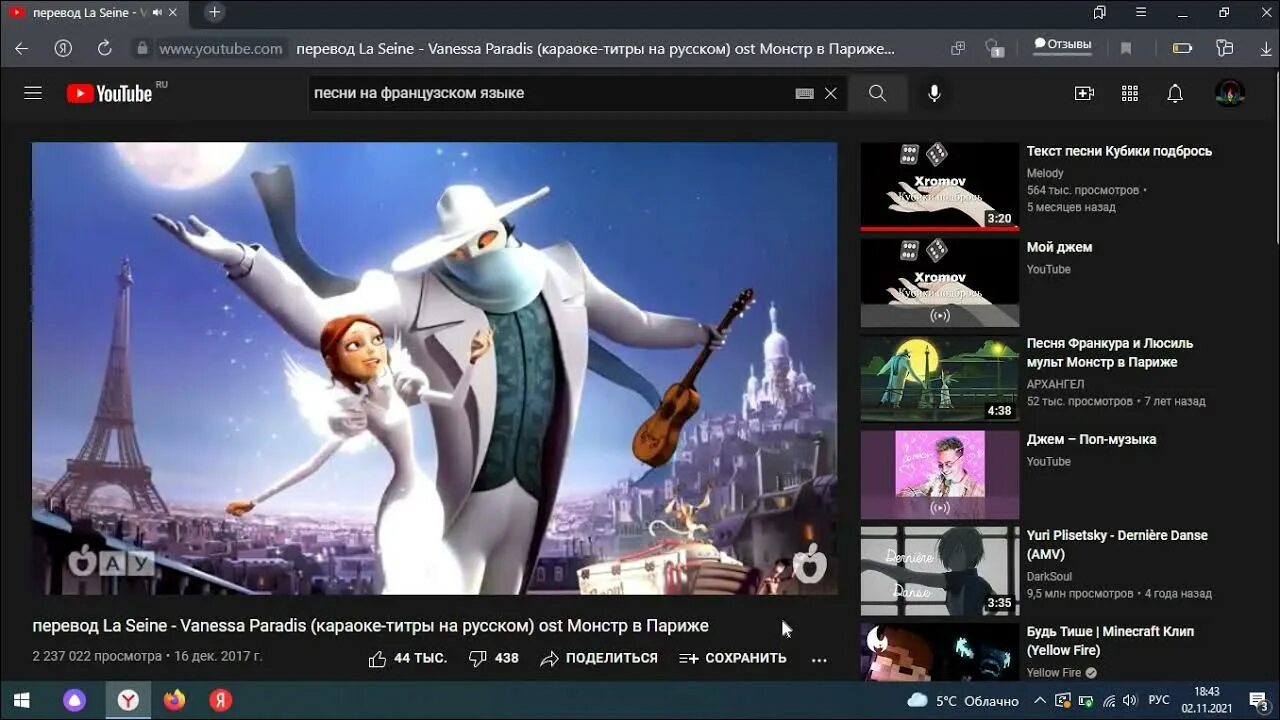Open the Create video camera icon
Screen dimensions: 1280x720
pos(1084,93)
